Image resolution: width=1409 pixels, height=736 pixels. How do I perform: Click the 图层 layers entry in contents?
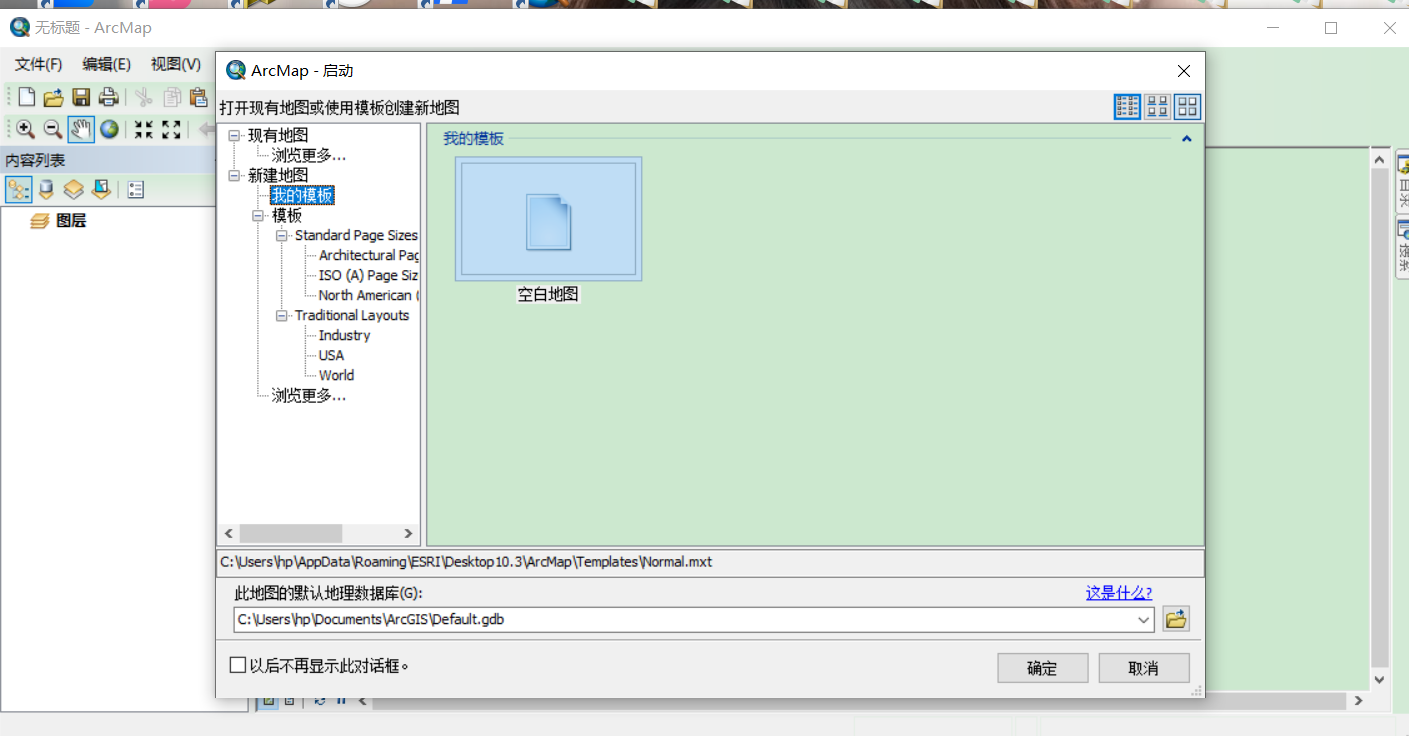71,221
